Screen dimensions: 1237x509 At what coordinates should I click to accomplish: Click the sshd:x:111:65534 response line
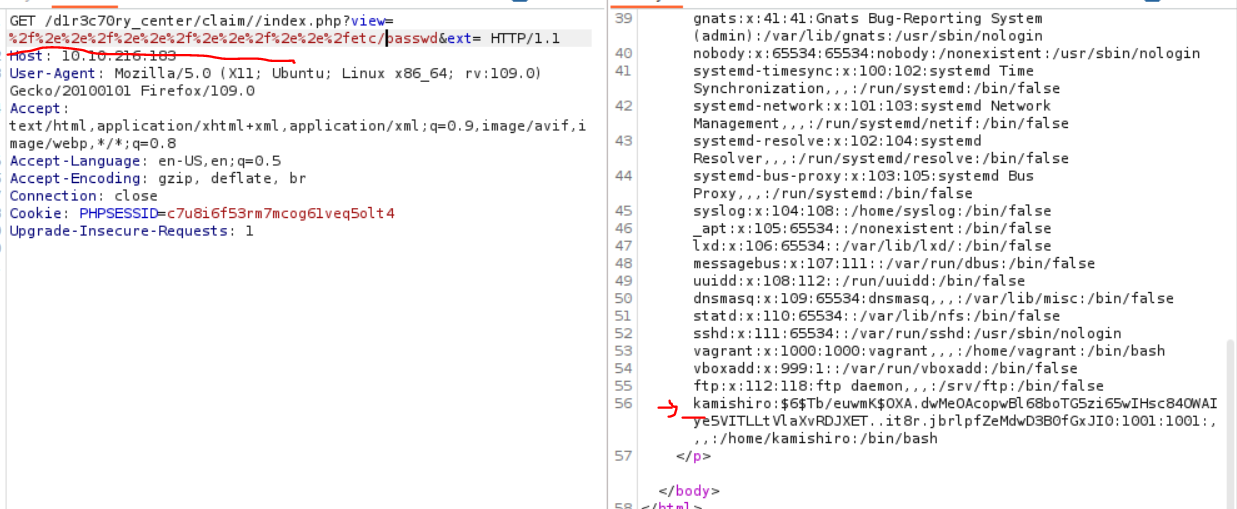point(907,333)
